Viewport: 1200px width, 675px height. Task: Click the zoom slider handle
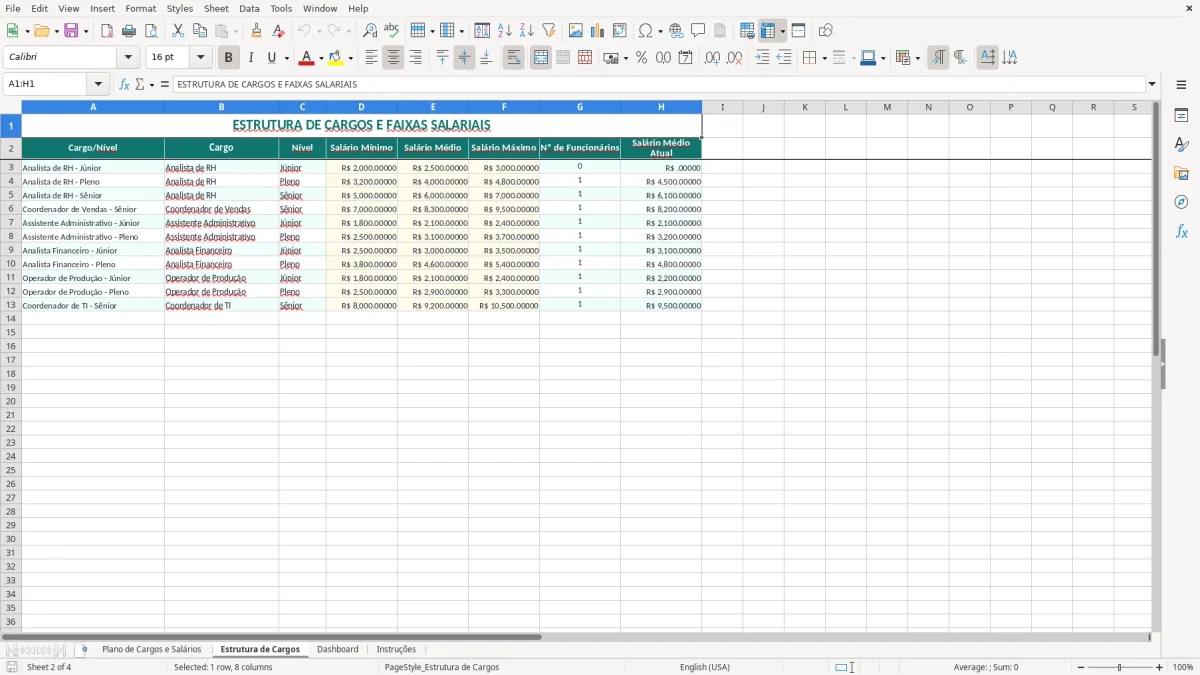1120,667
